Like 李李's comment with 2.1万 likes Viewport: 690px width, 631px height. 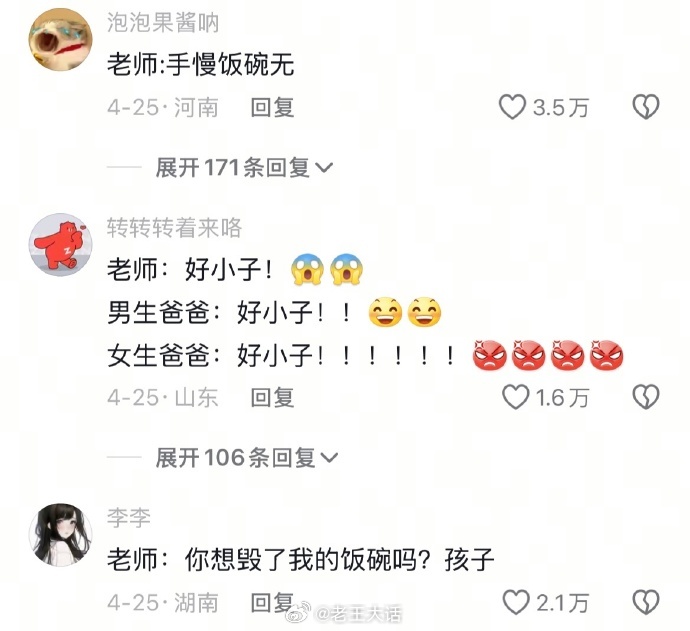tap(515, 602)
